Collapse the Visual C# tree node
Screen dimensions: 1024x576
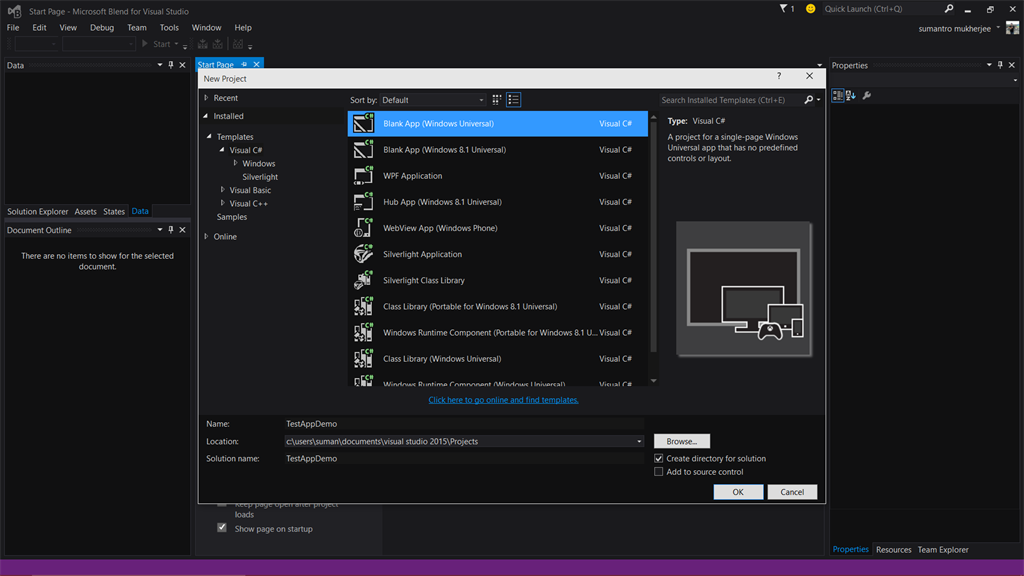coord(222,150)
